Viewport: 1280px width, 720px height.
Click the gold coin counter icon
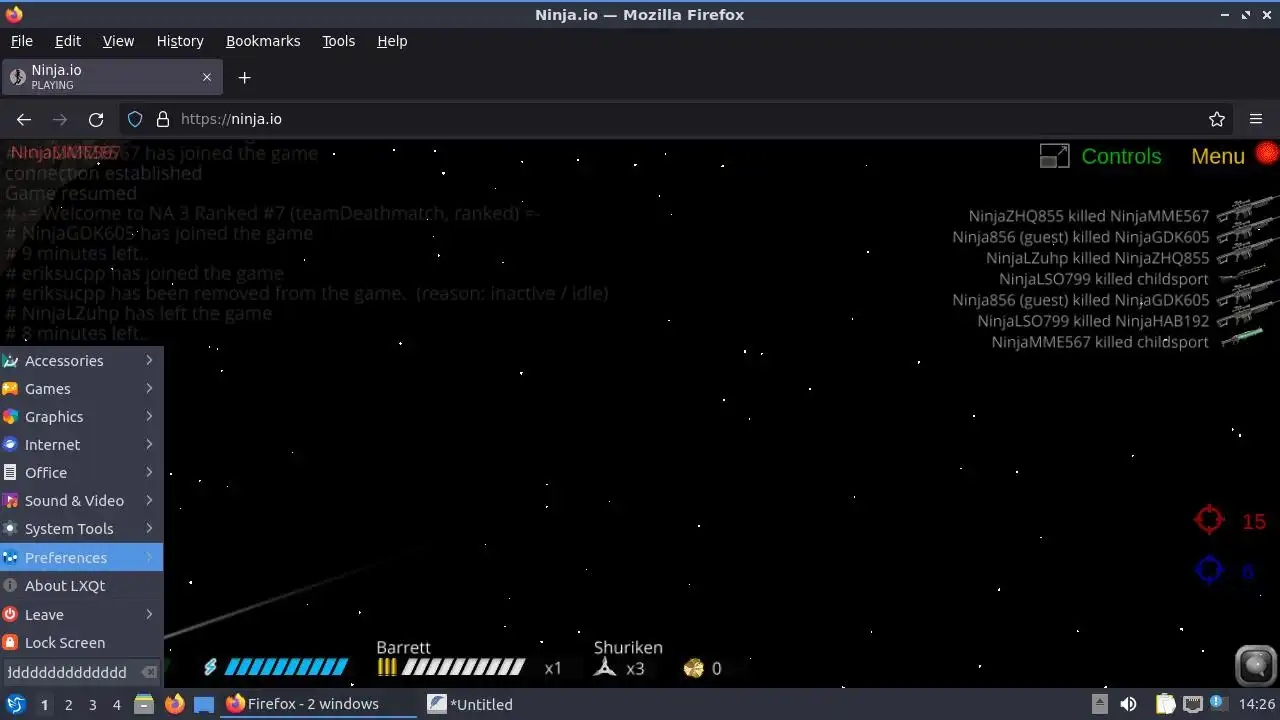pyautogui.click(x=693, y=668)
